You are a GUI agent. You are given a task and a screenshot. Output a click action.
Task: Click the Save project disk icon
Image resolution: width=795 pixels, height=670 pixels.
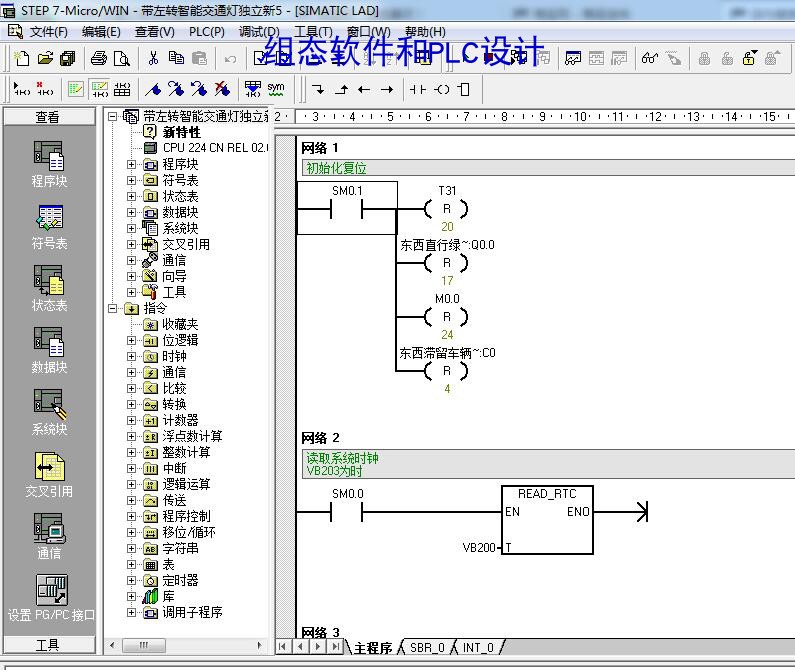tap(67, 58)
